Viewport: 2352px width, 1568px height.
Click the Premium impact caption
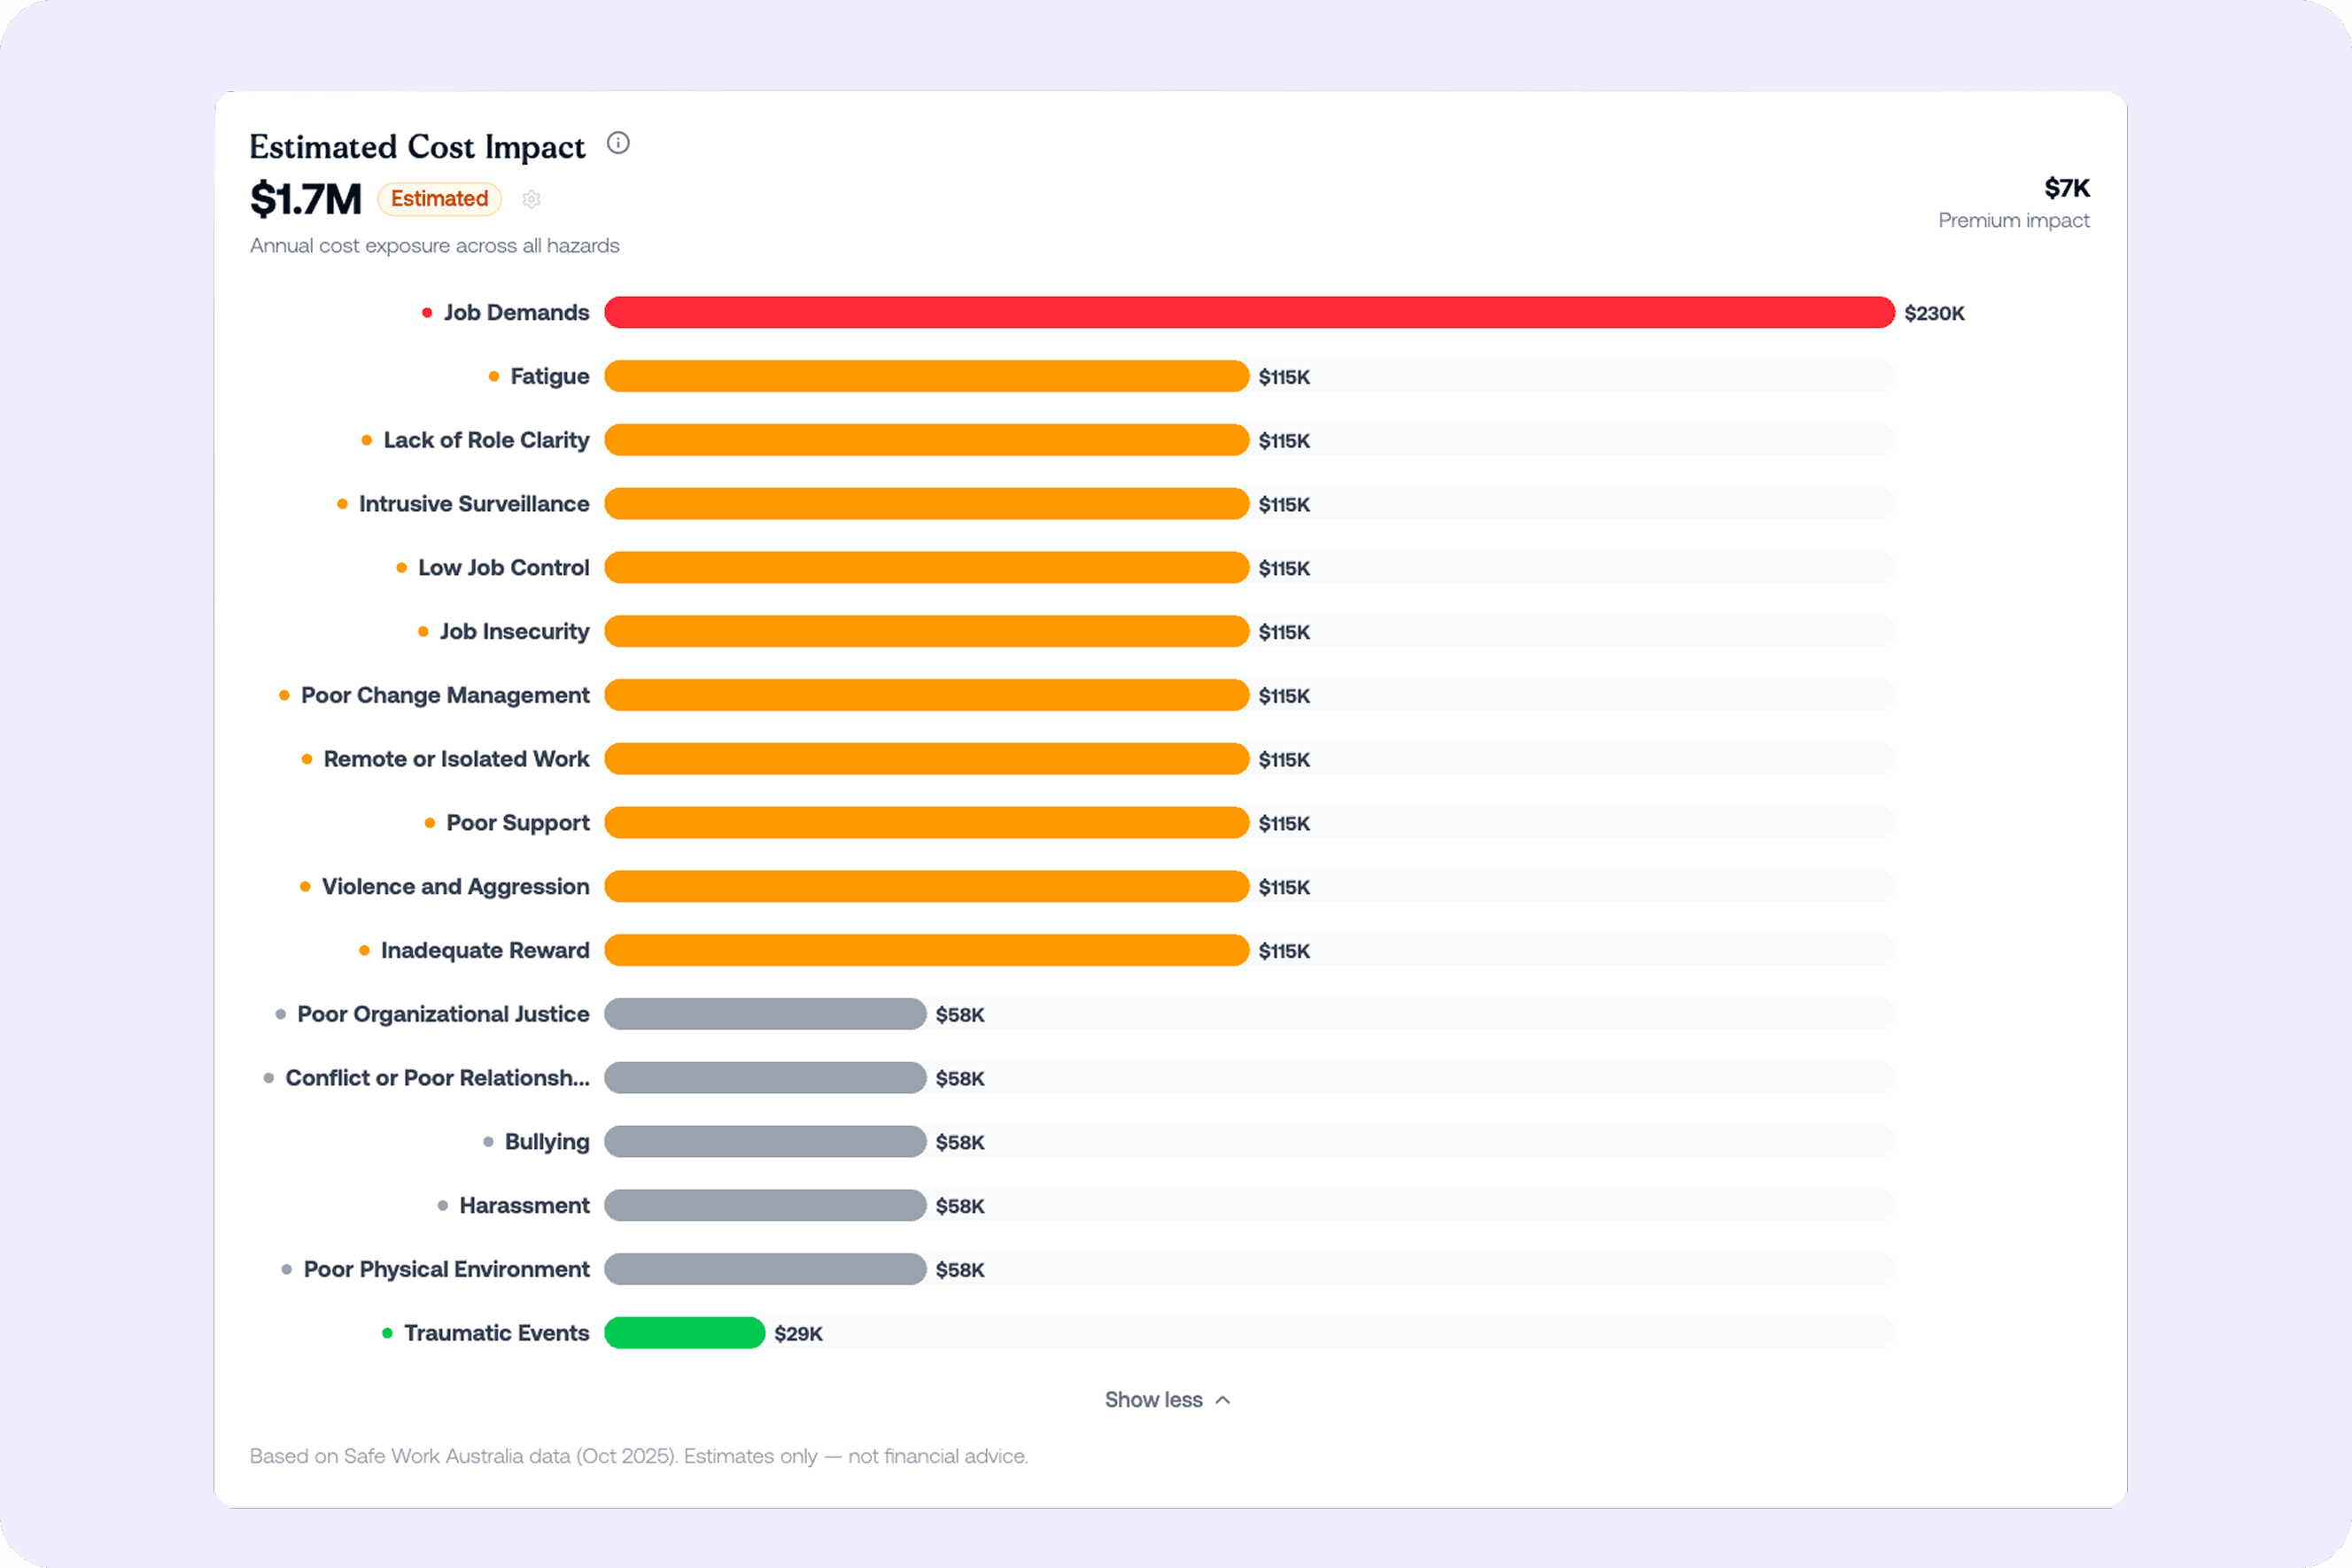[x=2013, y=221]
